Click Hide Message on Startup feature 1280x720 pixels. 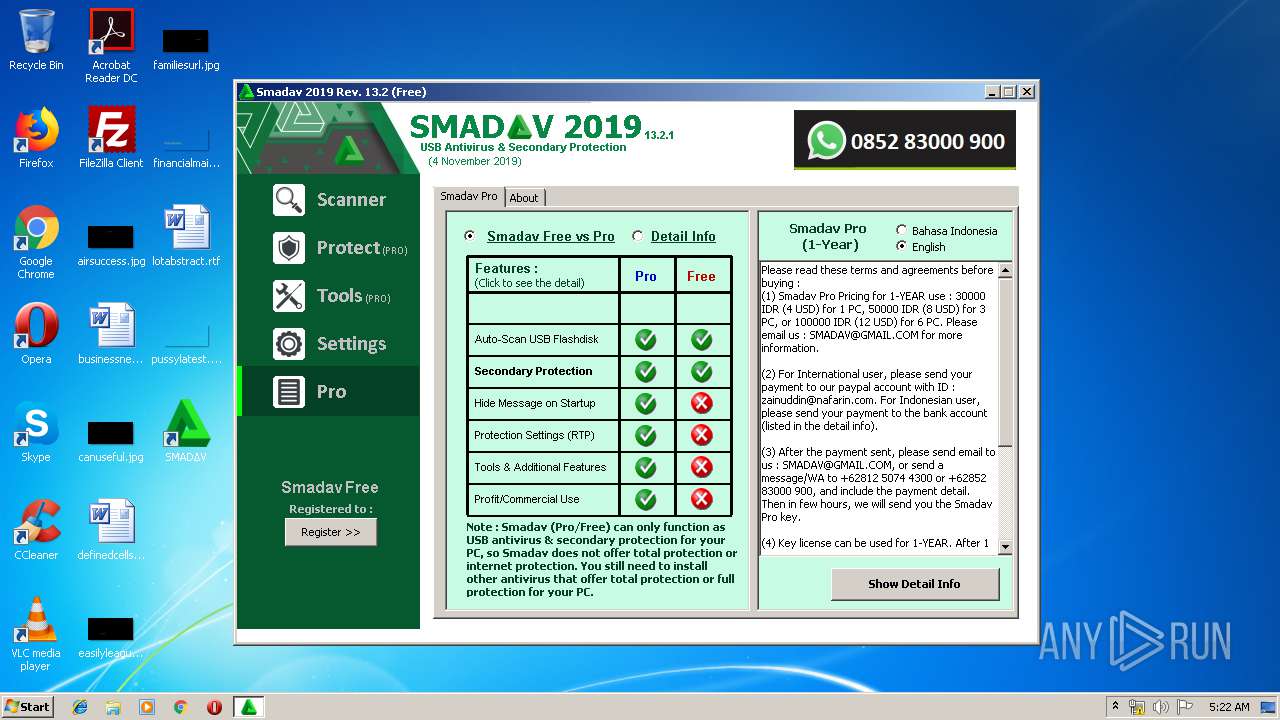(x=543, y=404)
